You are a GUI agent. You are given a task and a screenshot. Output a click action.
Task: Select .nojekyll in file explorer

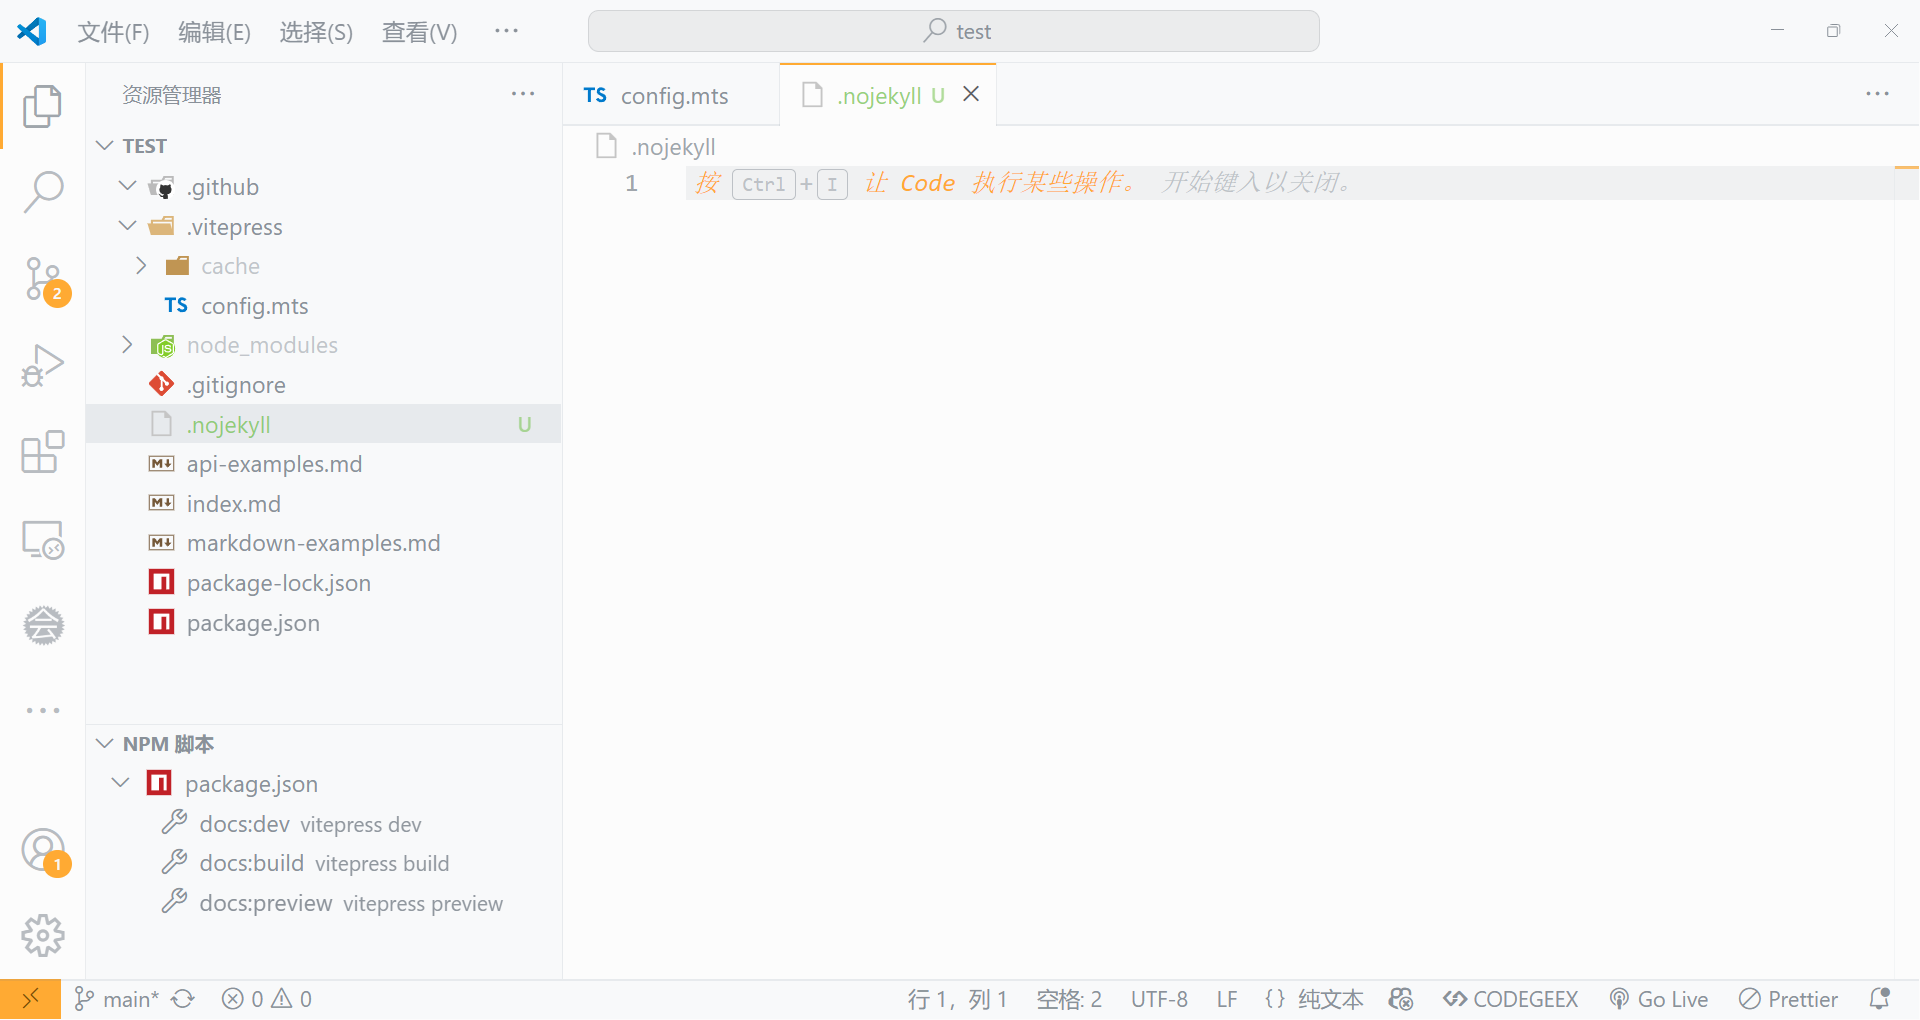click(324, 424)
